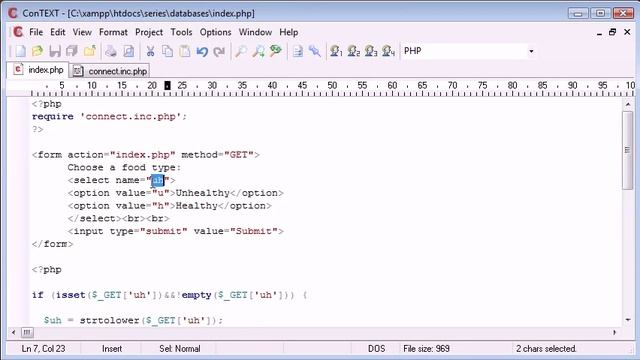The width and height of the screenshot is (640, 360).
Task: Click the 'Sel: Normal' status text
Action: (x=180, y=349)
